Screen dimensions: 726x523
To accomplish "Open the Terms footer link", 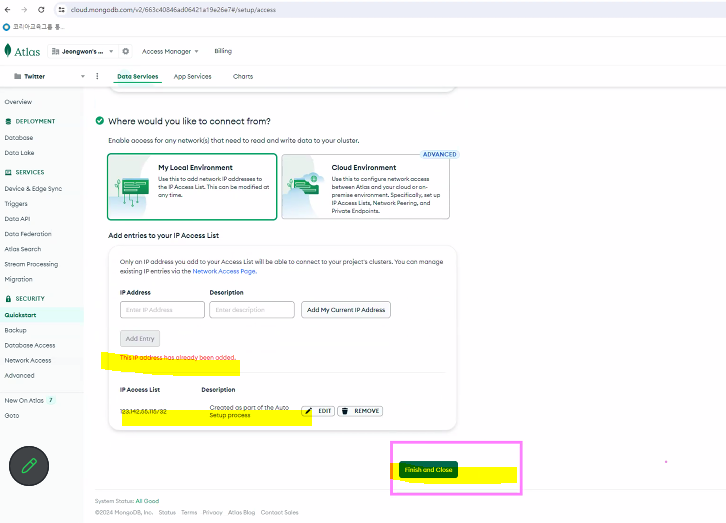I will [x=189, y=513].
